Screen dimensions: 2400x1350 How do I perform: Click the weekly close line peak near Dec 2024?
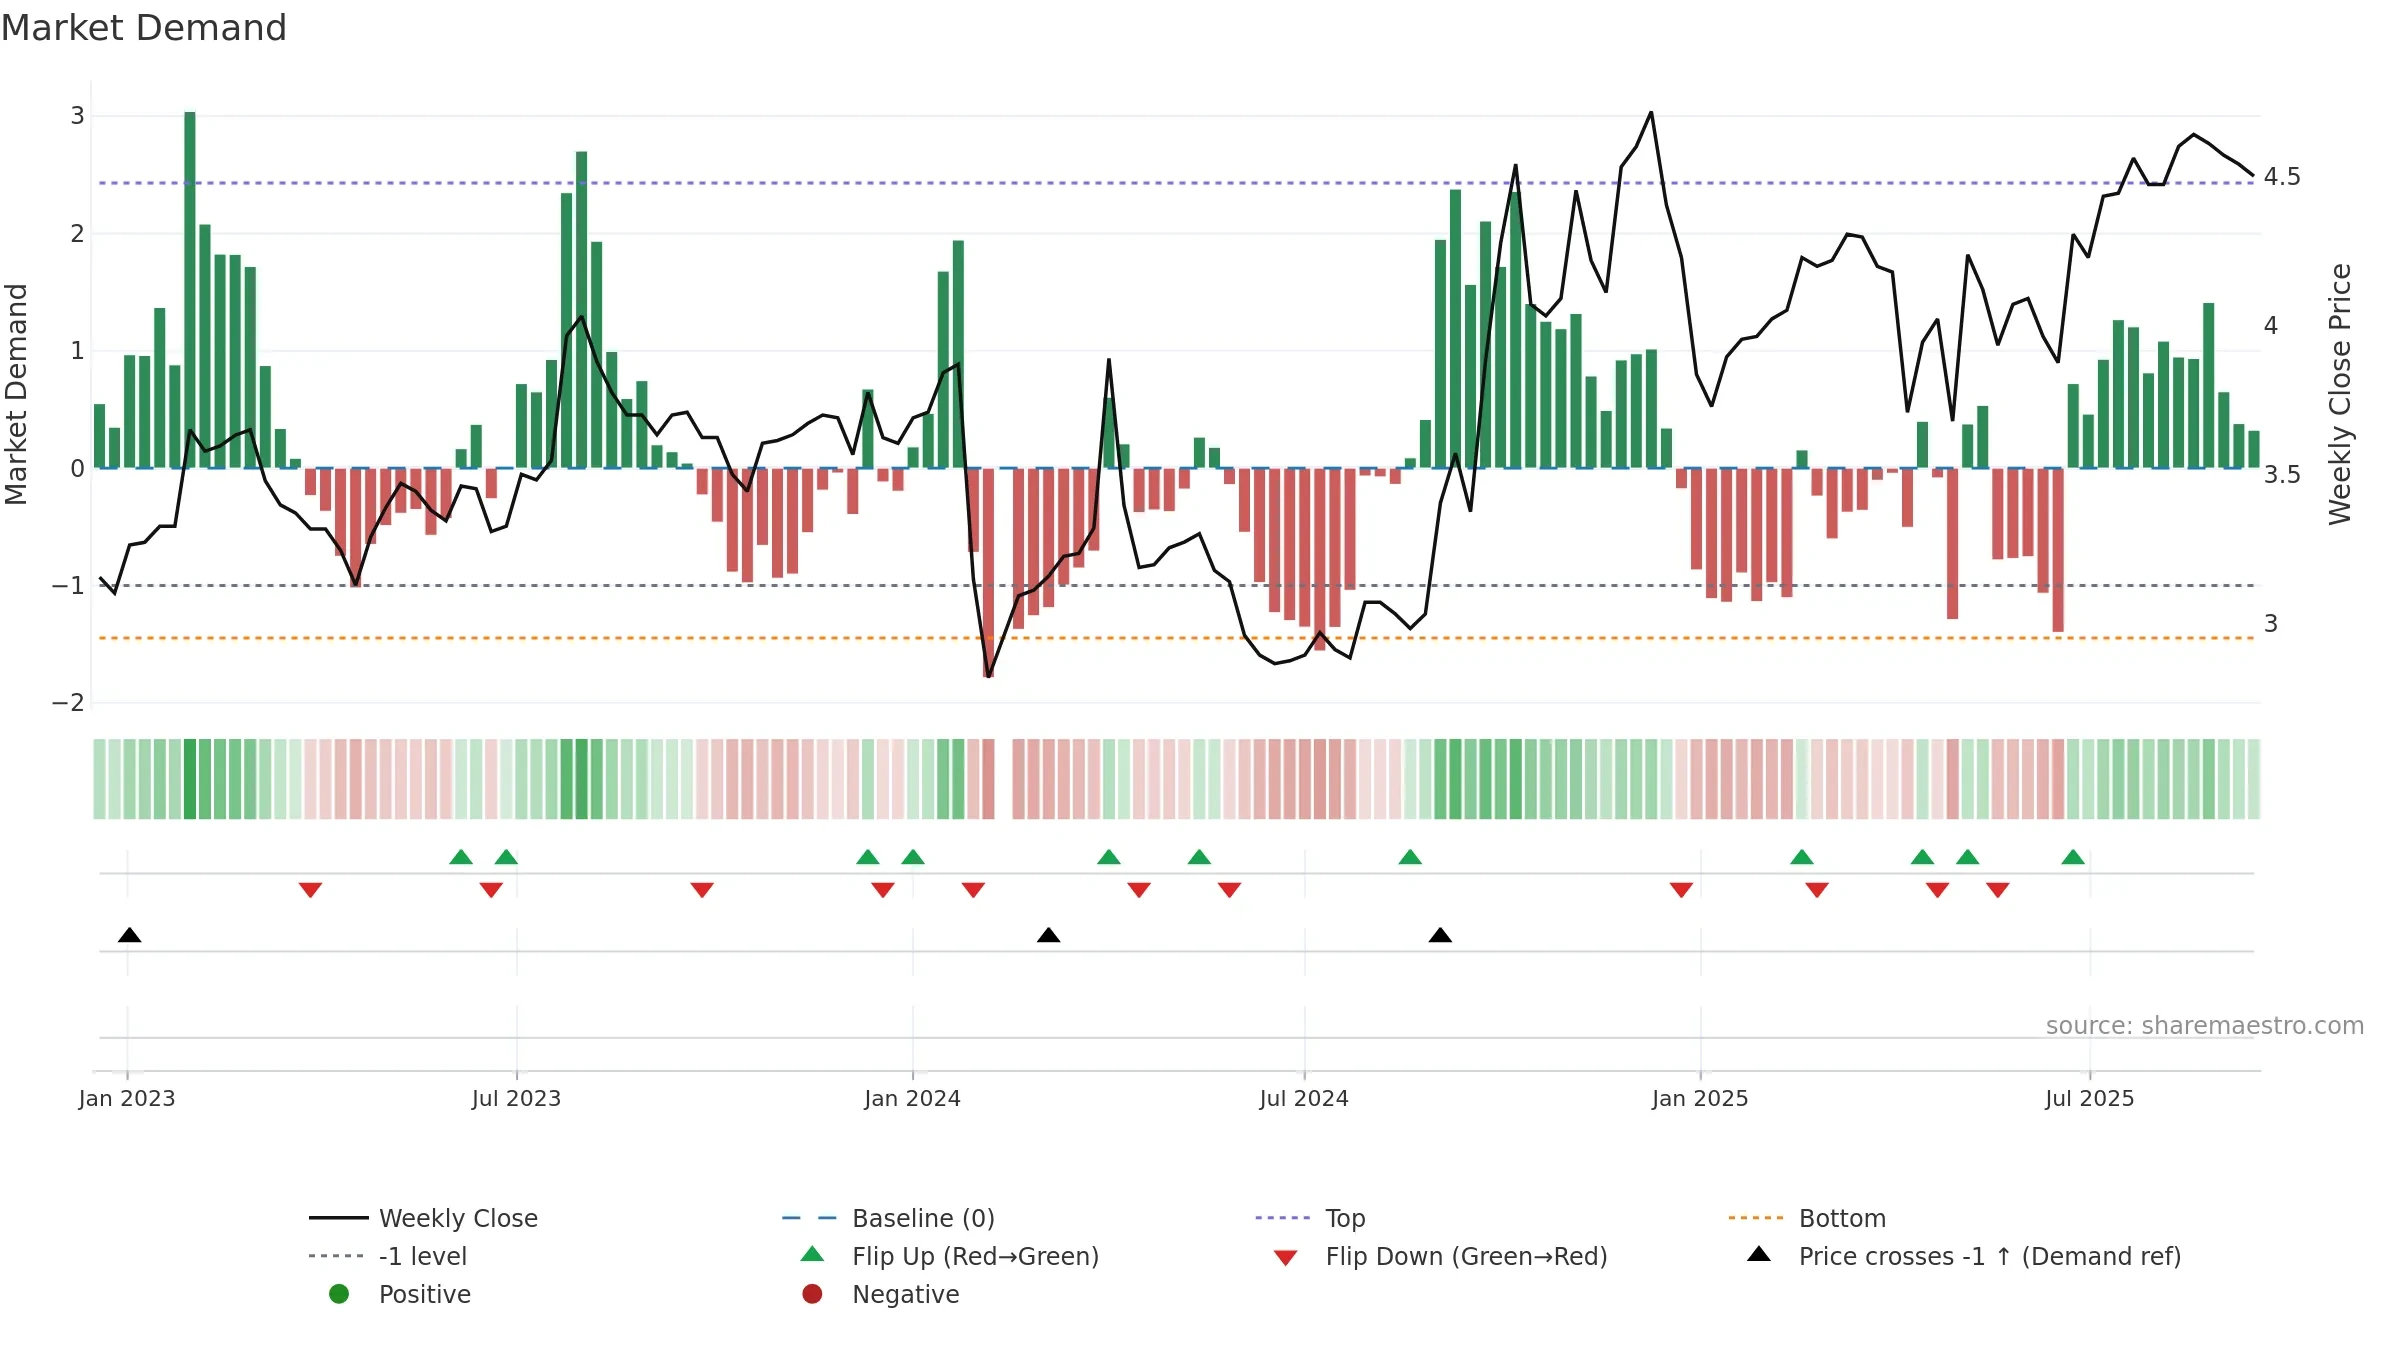click(x=1650, y=113)
